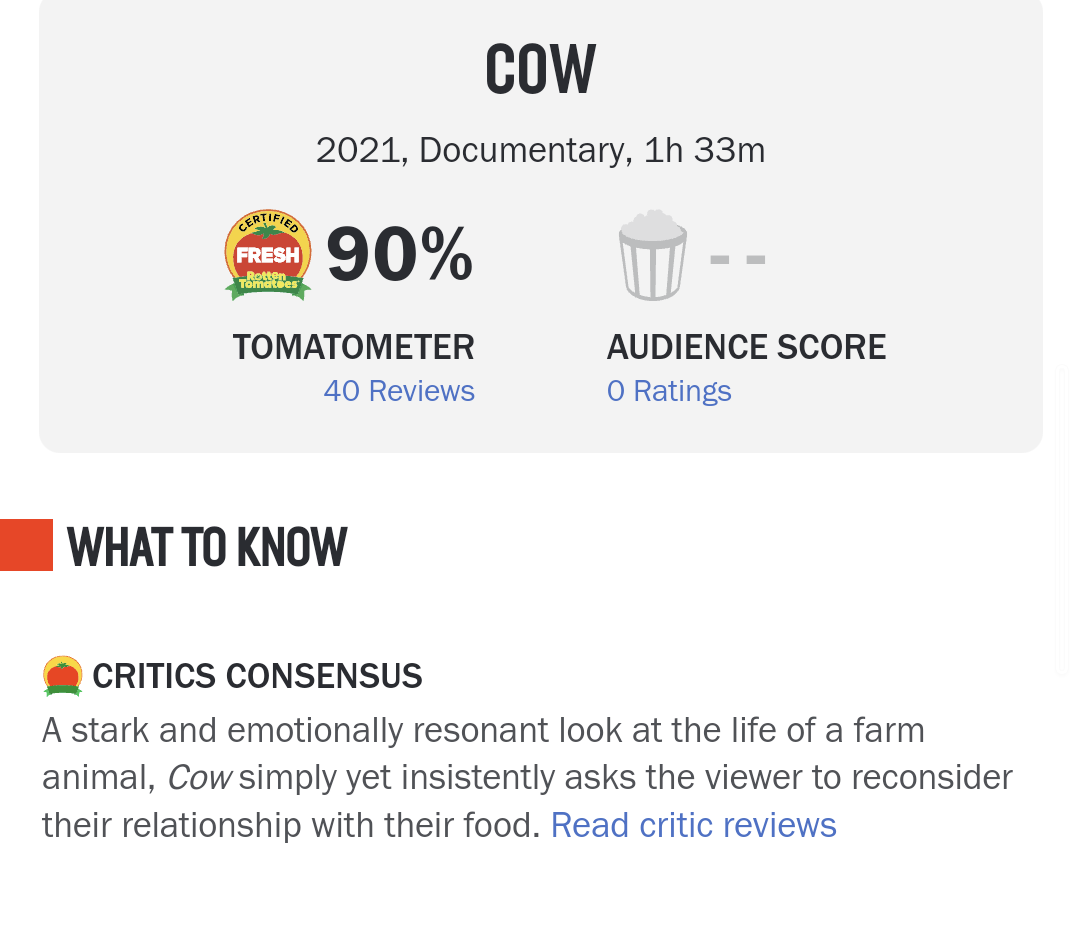Click the Certified Fresh tomato badge
Viewport: 1080px width, 934px height.
point(268,255)
